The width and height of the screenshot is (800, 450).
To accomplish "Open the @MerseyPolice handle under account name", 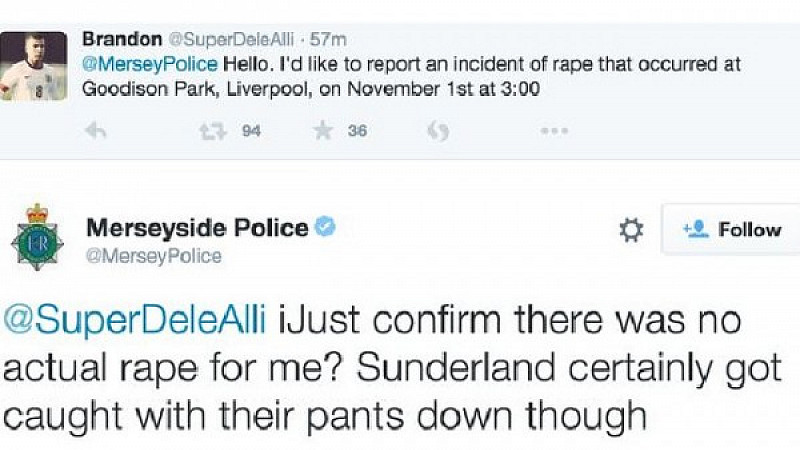I will pos(154,256).
